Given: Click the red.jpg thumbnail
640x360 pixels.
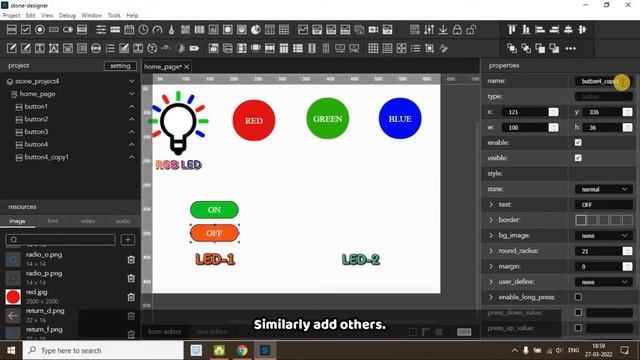Looking at the screenshot, I should click(13, 297).
